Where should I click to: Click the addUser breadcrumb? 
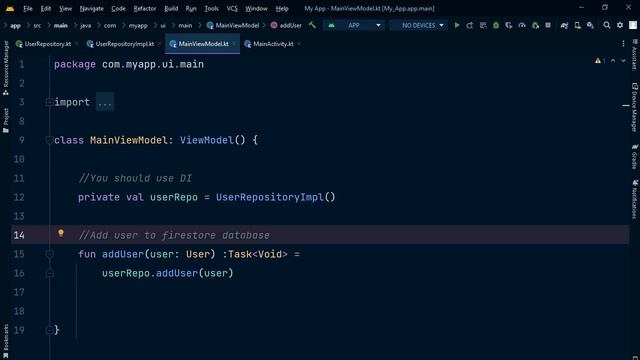click(286, 25)
